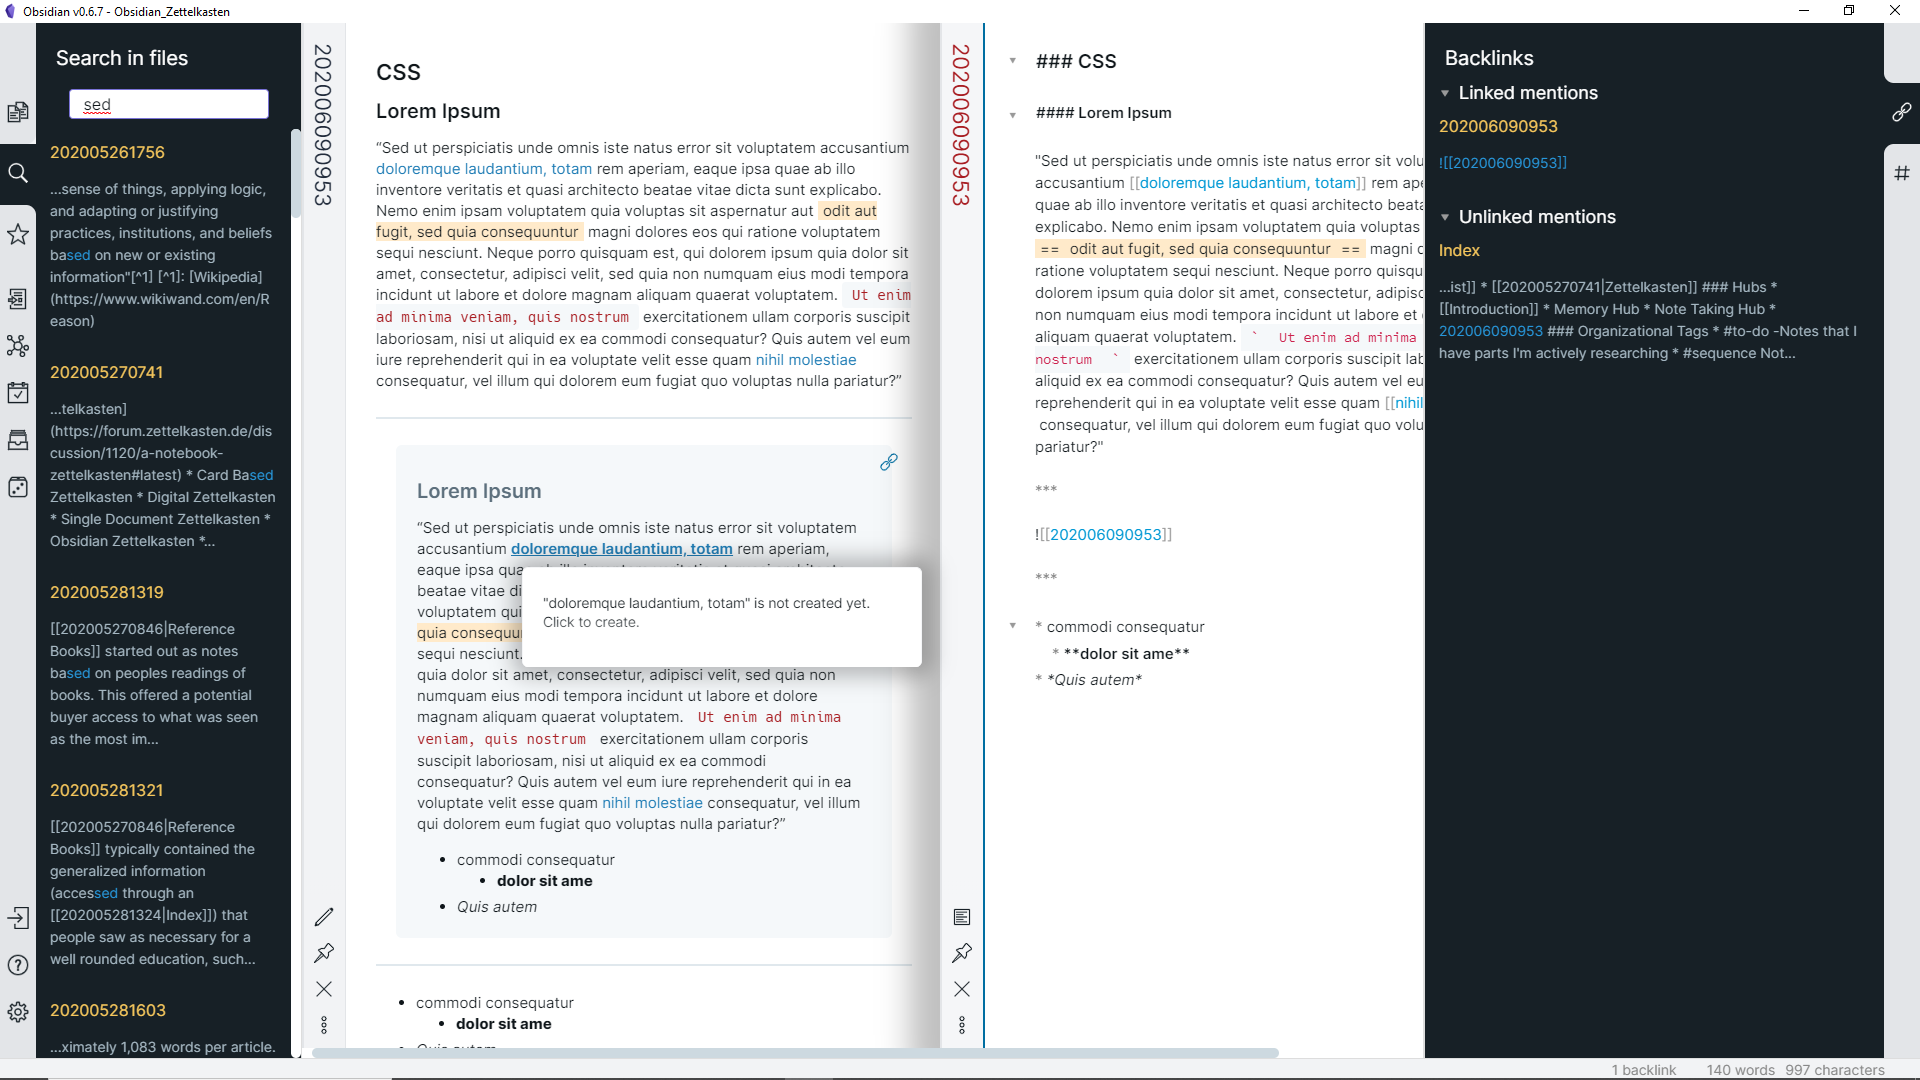
Task: Select the sed search input field
Action: [169, 104]
